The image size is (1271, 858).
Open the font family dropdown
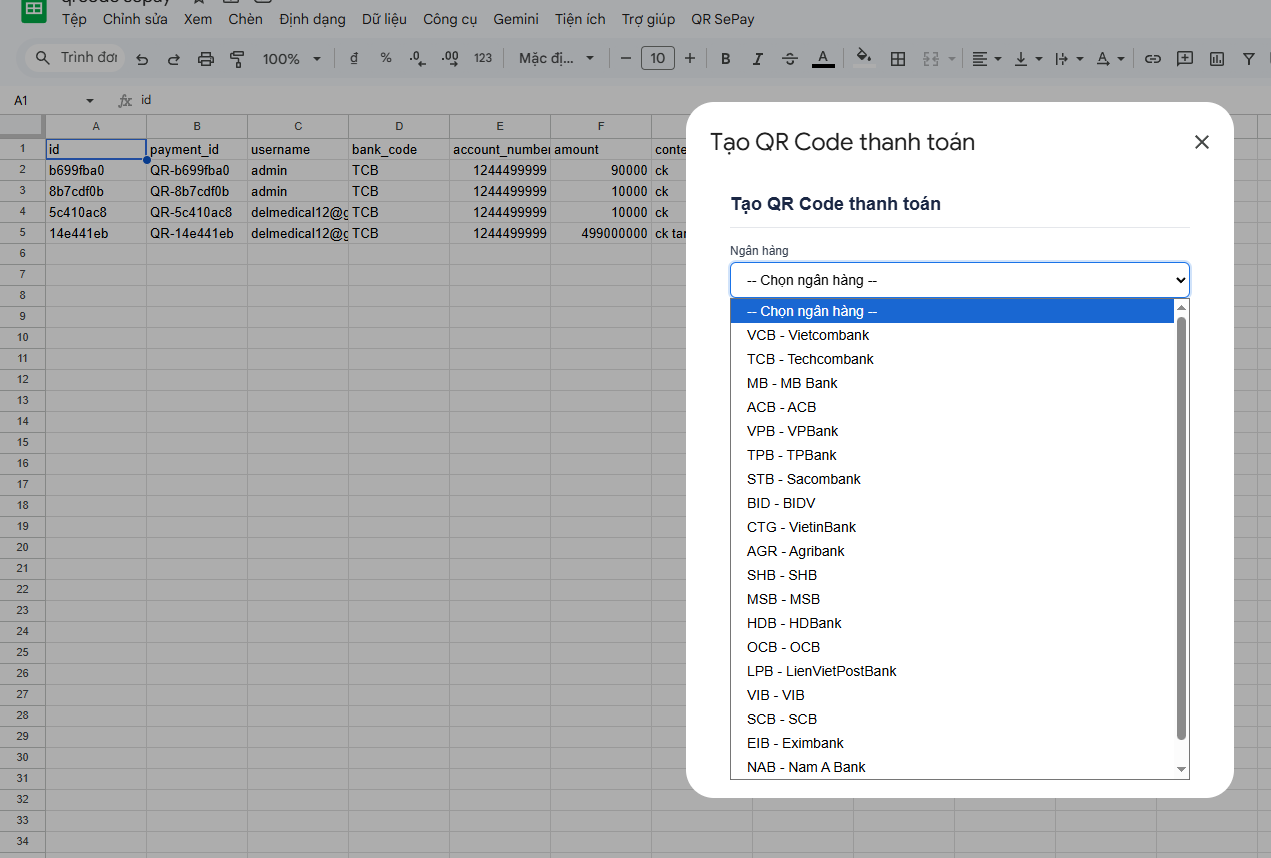coord(557,59)
